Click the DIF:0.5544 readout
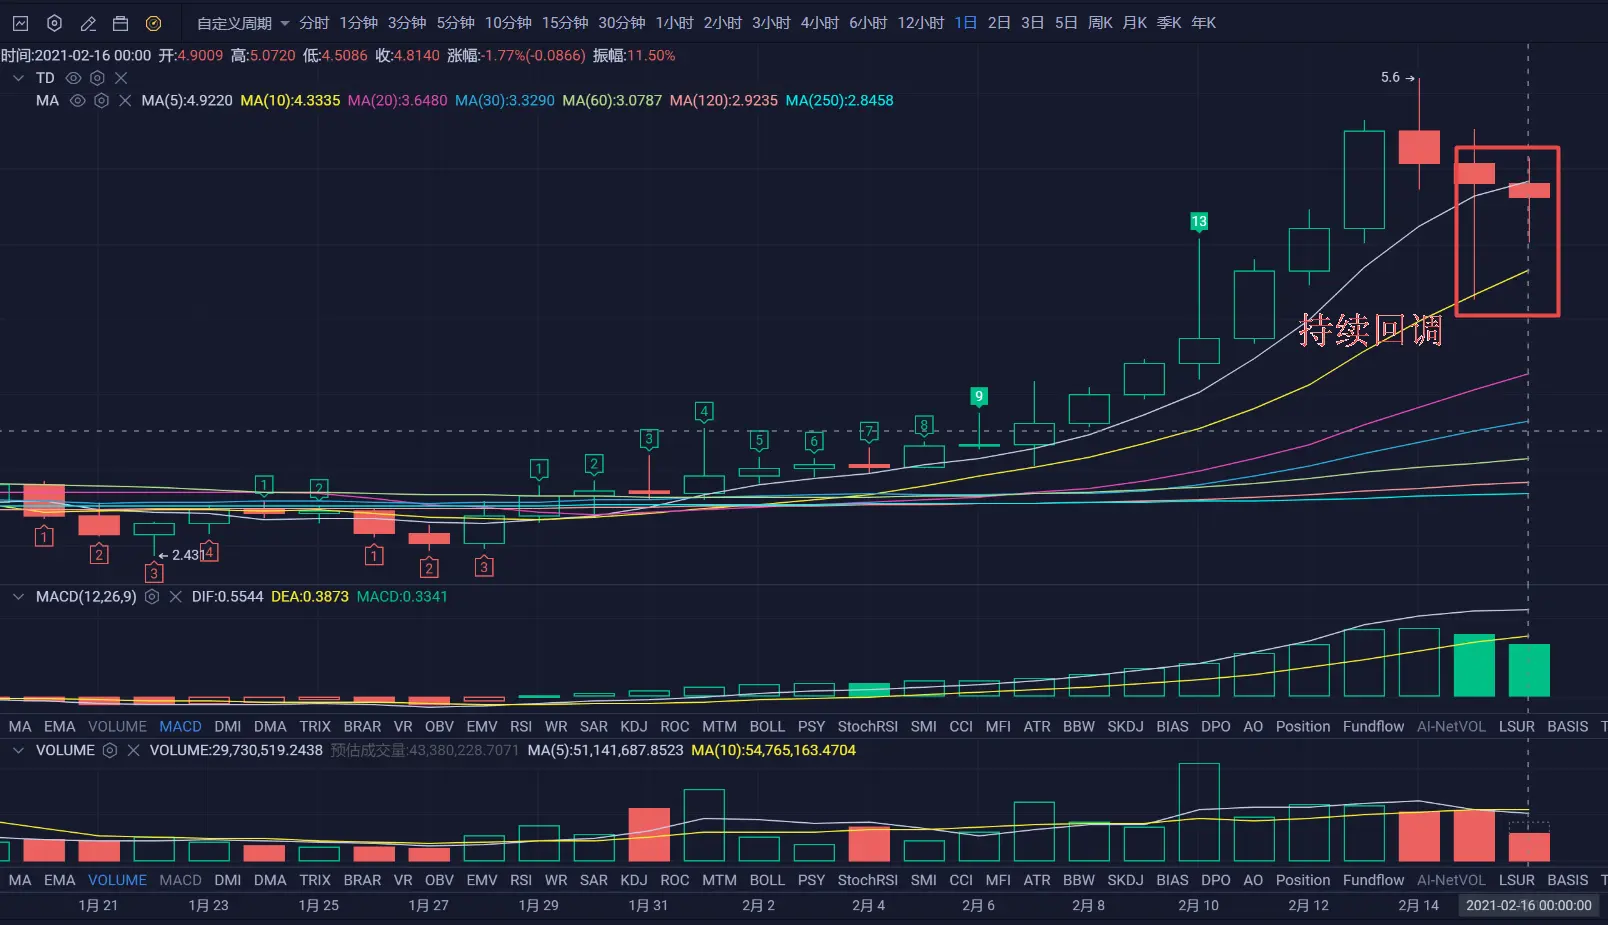The image size is (1608, 925). (227, 597)
